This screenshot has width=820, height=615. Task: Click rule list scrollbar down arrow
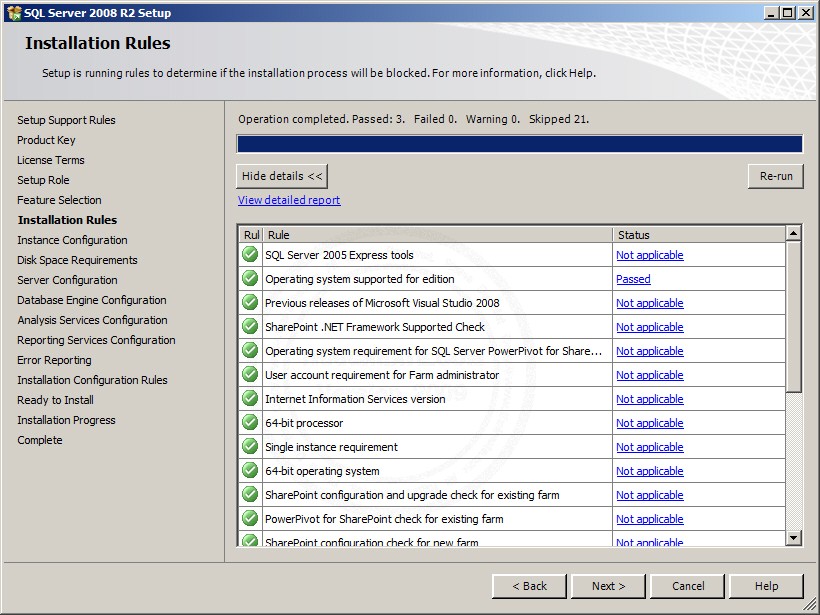tap(793, 538)
